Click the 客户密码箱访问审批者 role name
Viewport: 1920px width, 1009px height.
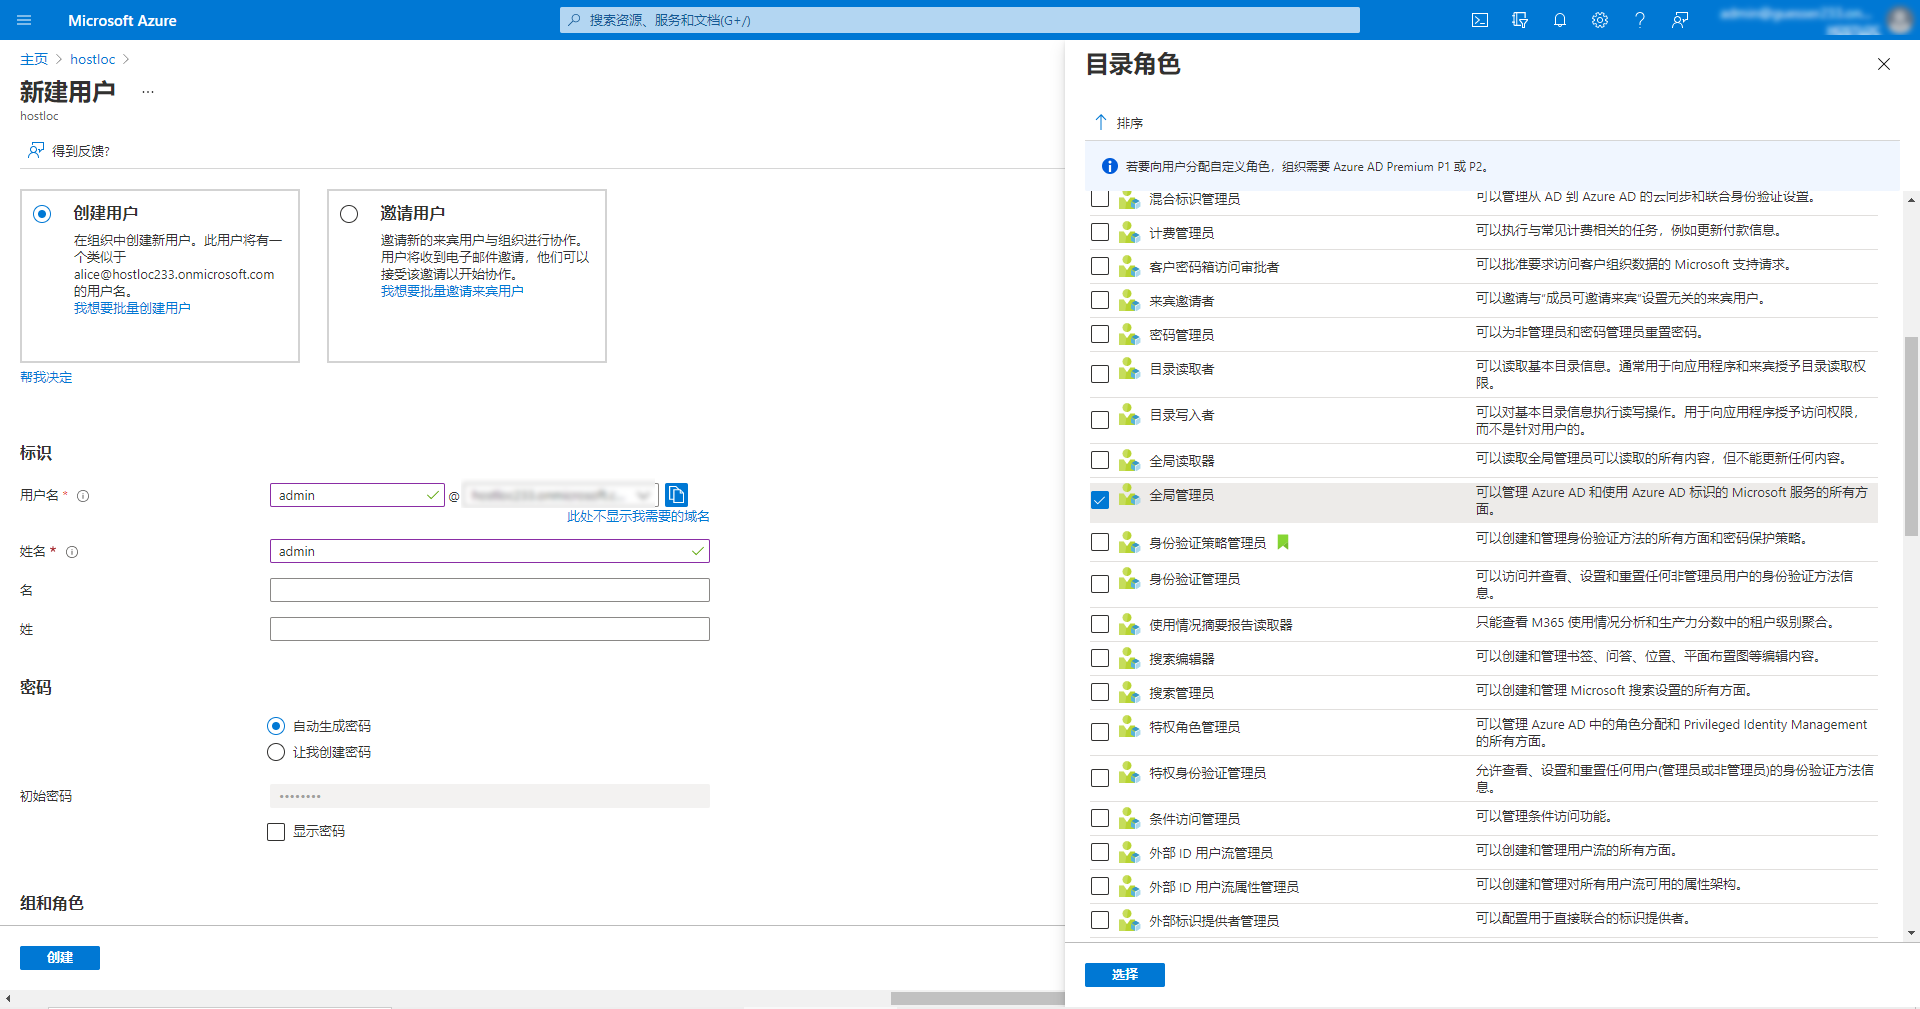tap(1213, 267)
